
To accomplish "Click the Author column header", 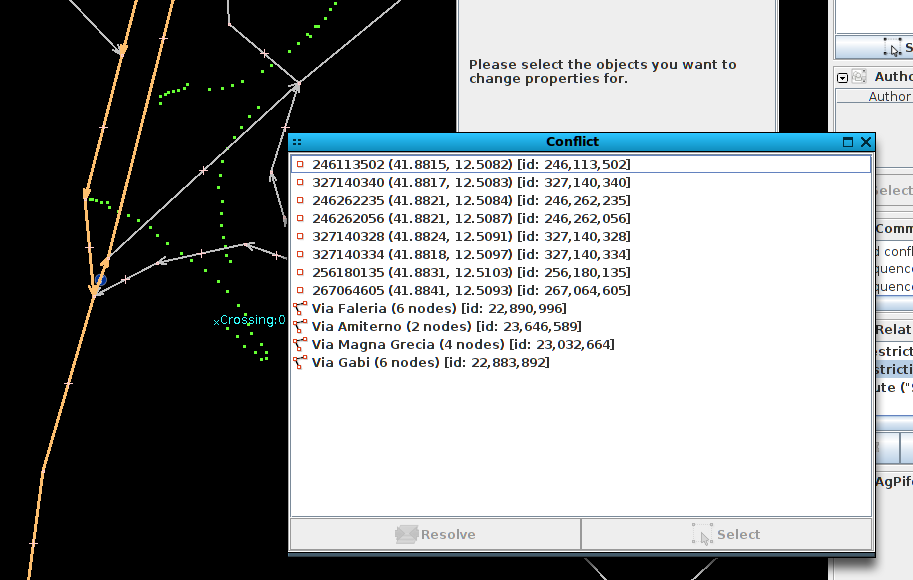I will (x=888, y=97).
